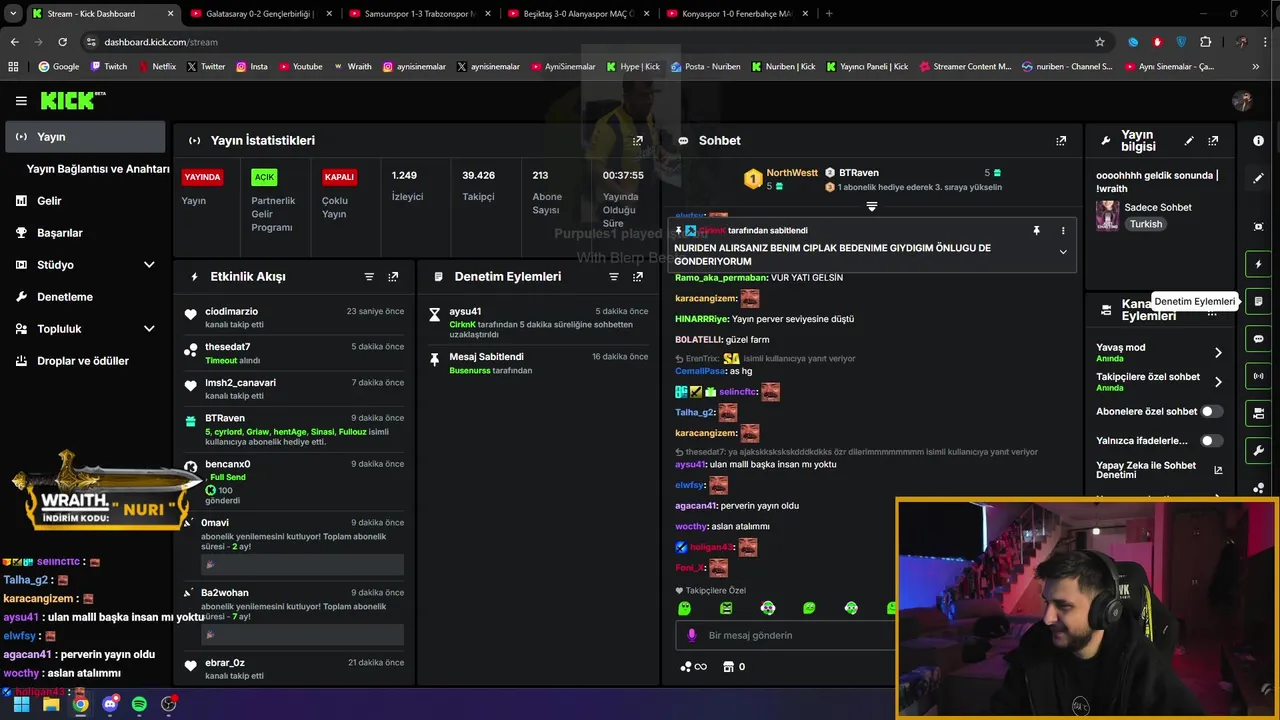
Task: Toggle the broadcast signal widget in right rail
Action: point(1258,376)
